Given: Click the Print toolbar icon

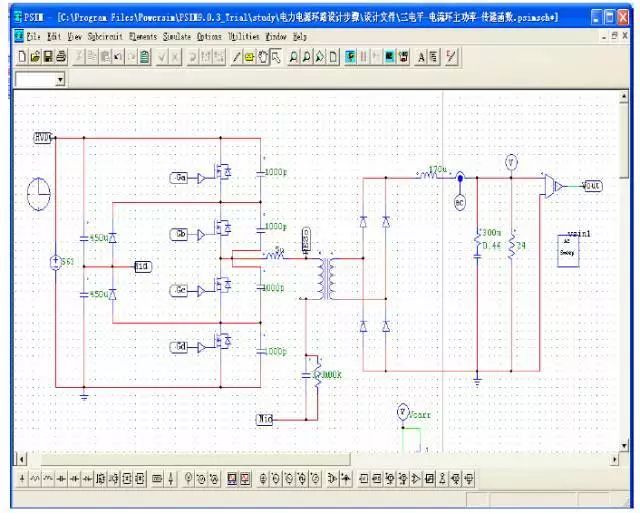Looking at the screenshot, I should click(x=61, y=57).
